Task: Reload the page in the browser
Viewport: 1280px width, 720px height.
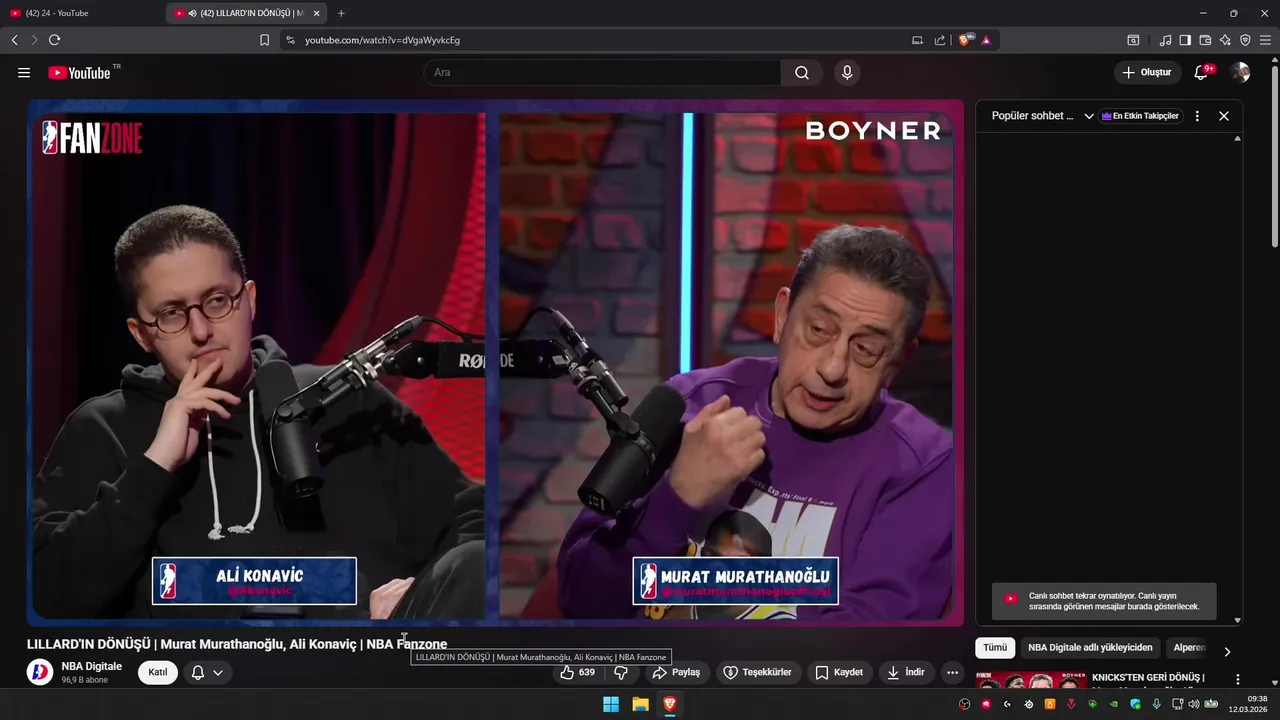Action: coord(54,40)
